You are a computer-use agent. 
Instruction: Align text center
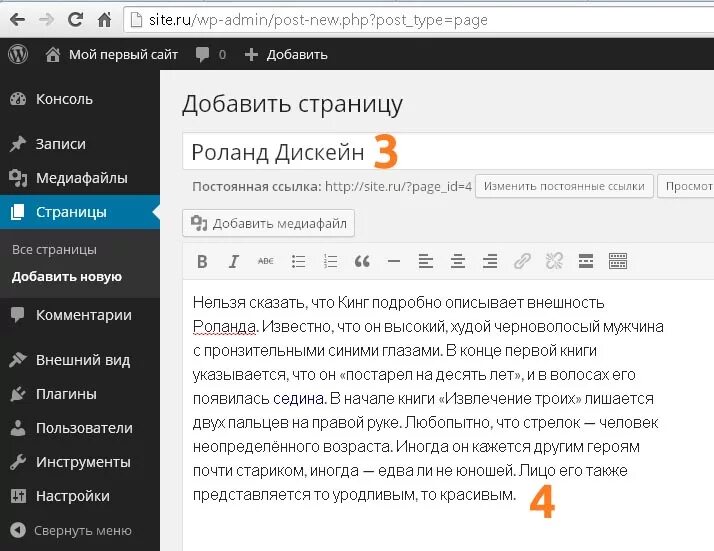click(458, 261)
